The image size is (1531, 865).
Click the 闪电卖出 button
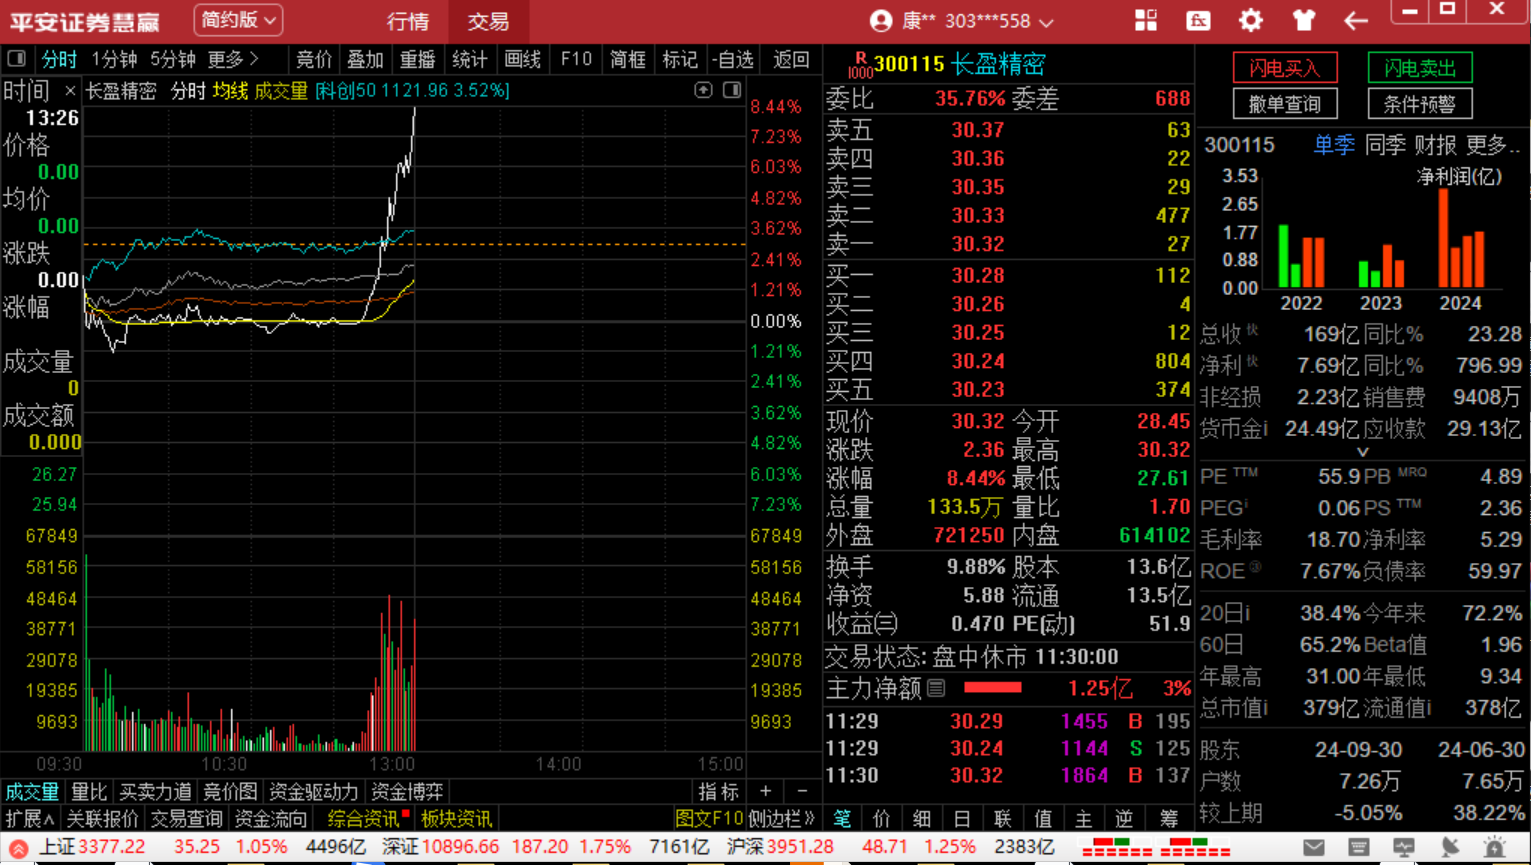[1420, 68]
